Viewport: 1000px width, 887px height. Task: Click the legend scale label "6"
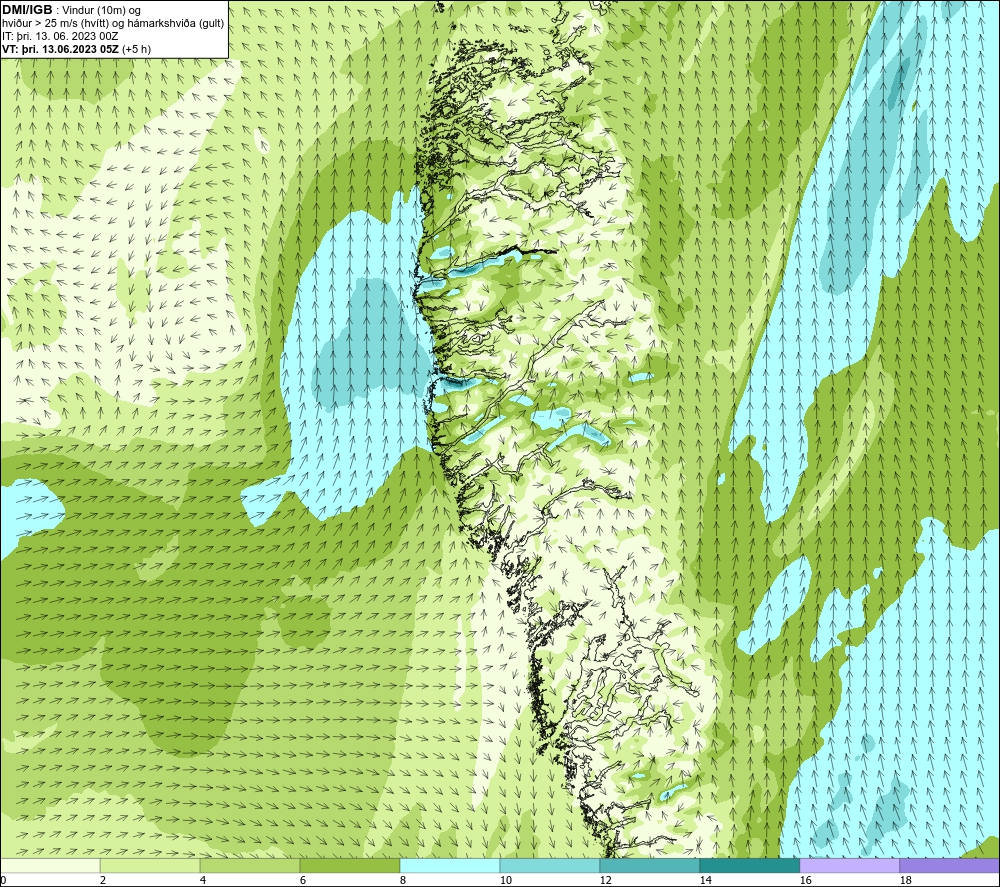coord(303,881)
